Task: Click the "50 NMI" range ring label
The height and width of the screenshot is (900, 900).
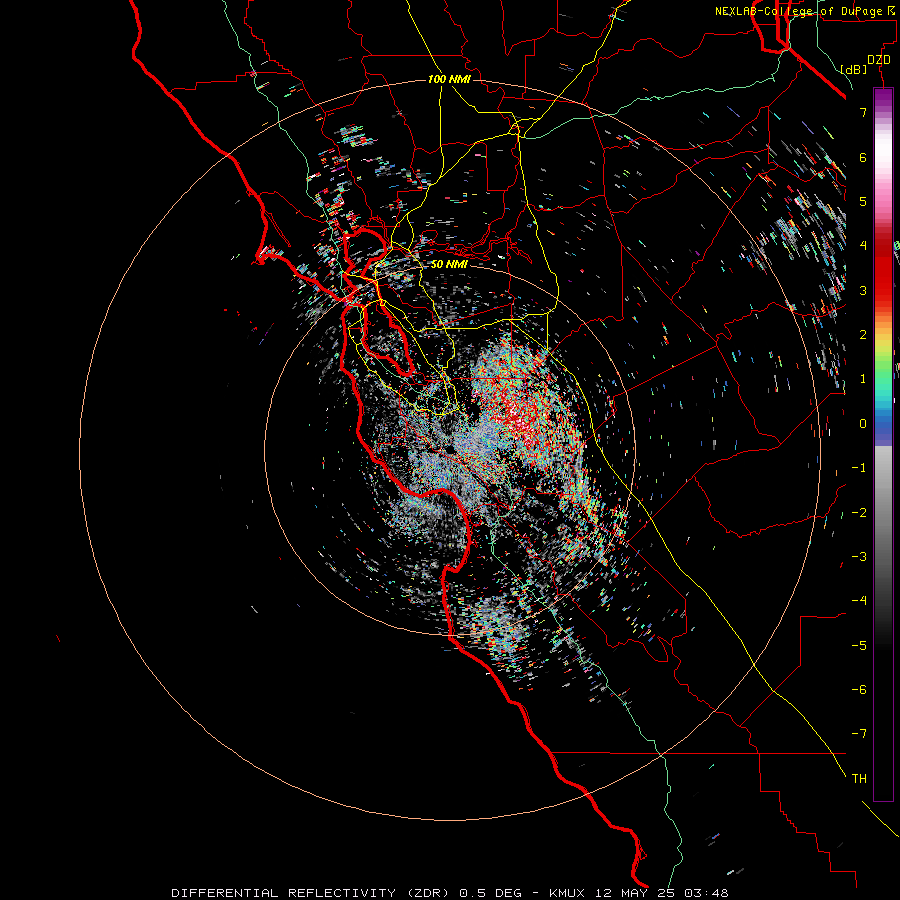Action: point(449,264)
